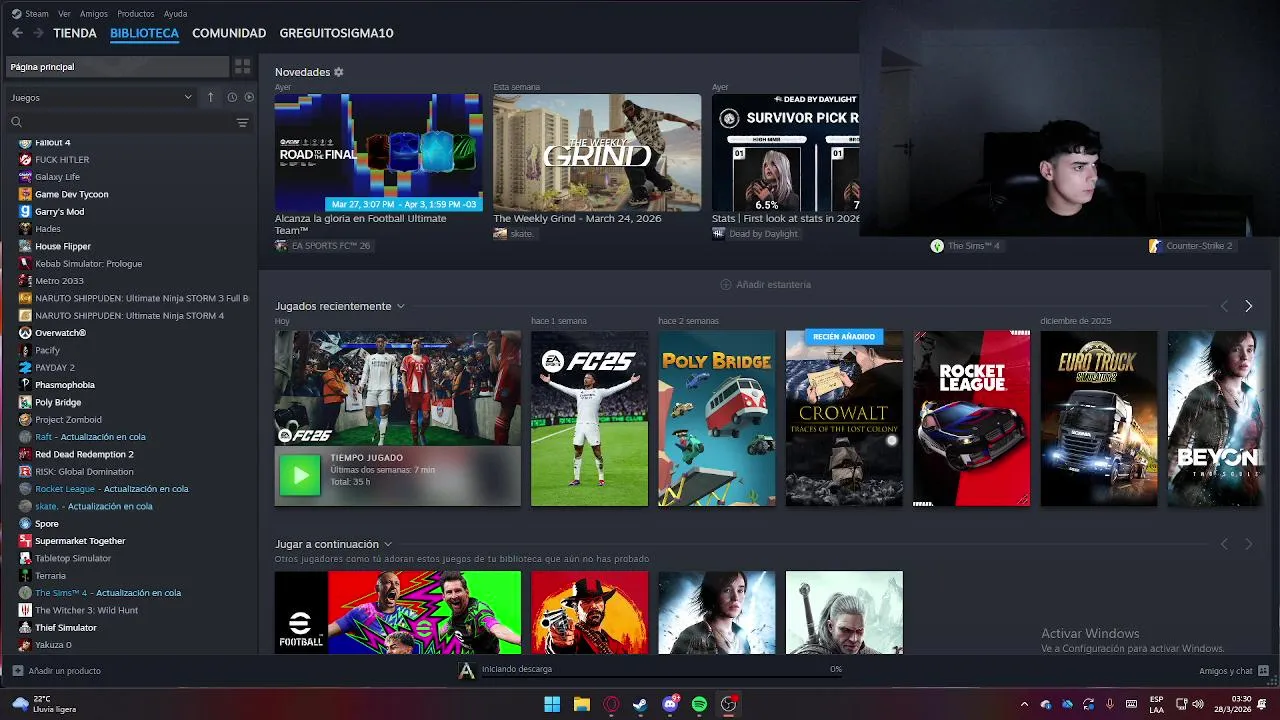This screenshot has width=1280, height=720.
Task: Open the Ver menu
Action: (x=64, y=14)
